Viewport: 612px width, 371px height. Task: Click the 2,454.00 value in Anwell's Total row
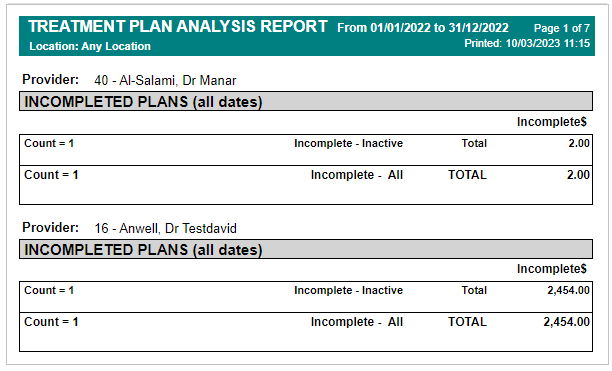pyautogui.click(x=568, y=290)
